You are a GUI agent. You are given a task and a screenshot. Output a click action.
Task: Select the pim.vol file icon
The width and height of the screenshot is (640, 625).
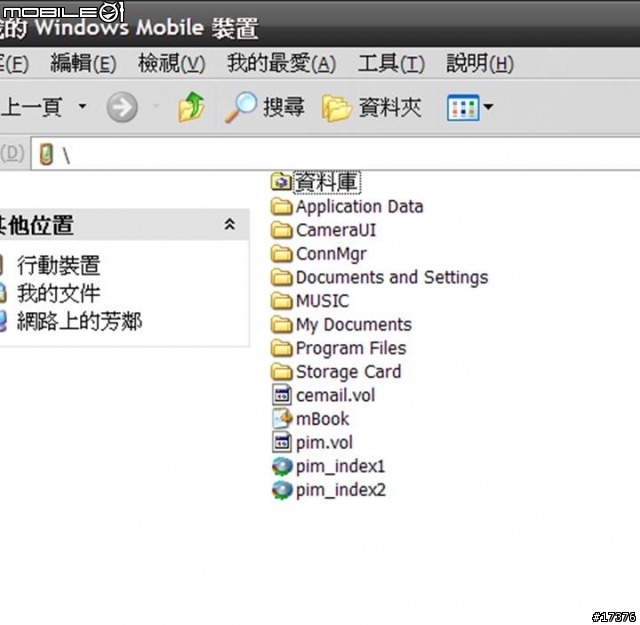click(282, 443)
